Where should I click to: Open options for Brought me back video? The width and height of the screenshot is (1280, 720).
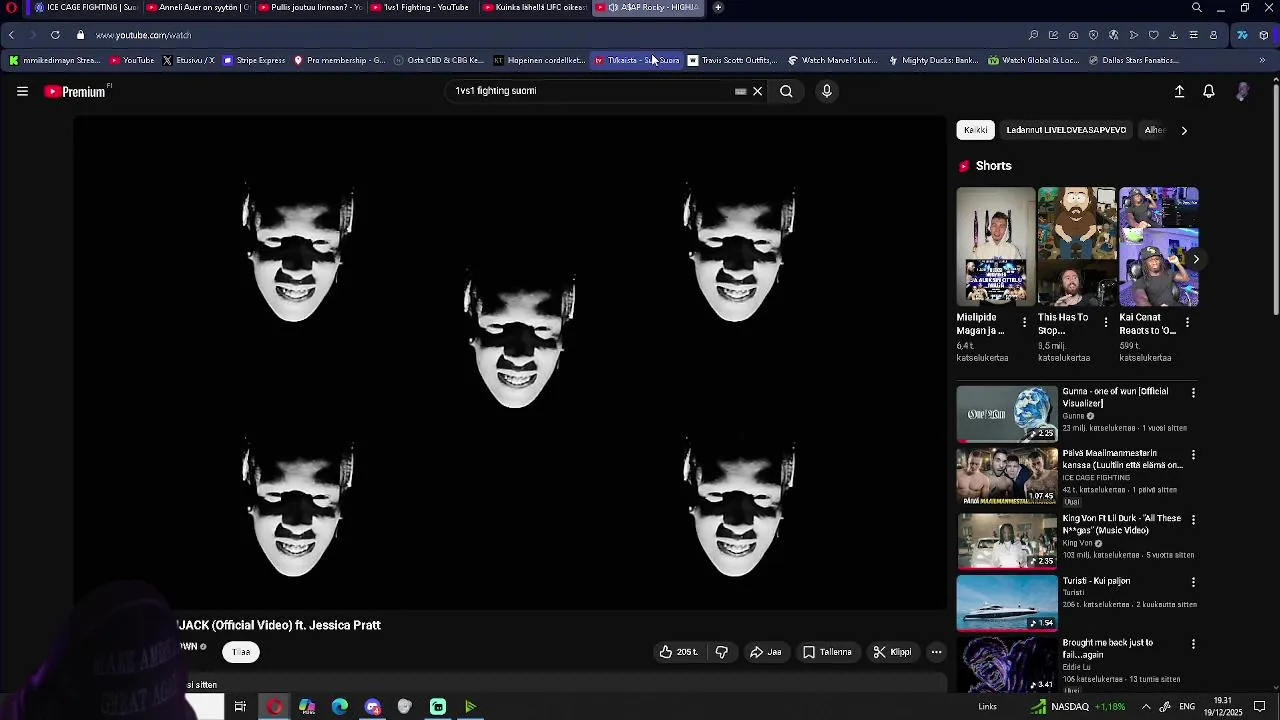[x=1193, y=644]
